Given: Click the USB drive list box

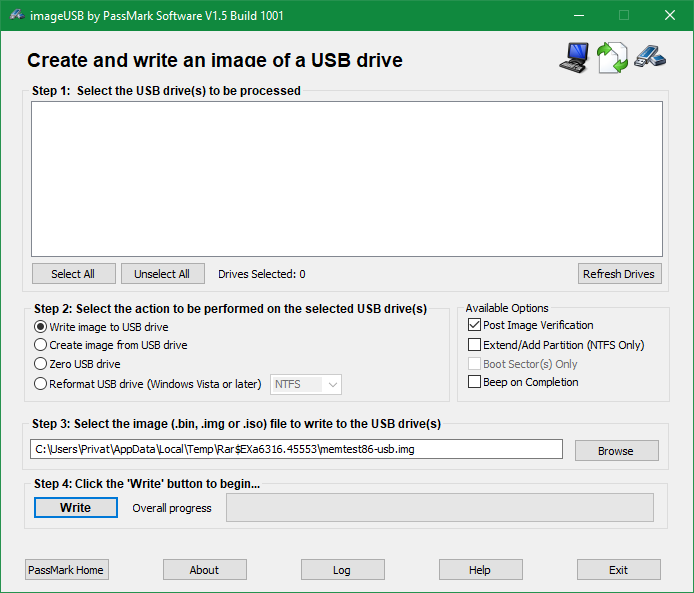Looking at the screenshot, I should [347, 179].
